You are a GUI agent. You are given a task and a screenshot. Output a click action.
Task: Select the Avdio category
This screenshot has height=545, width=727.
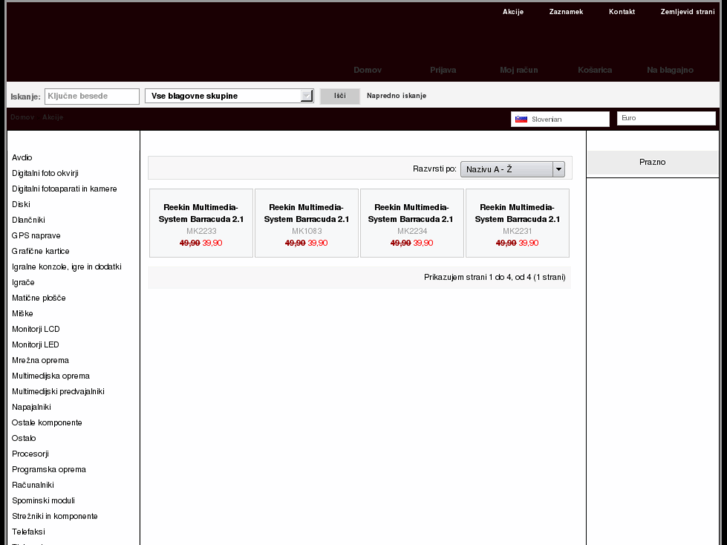[x=22, y=158]
